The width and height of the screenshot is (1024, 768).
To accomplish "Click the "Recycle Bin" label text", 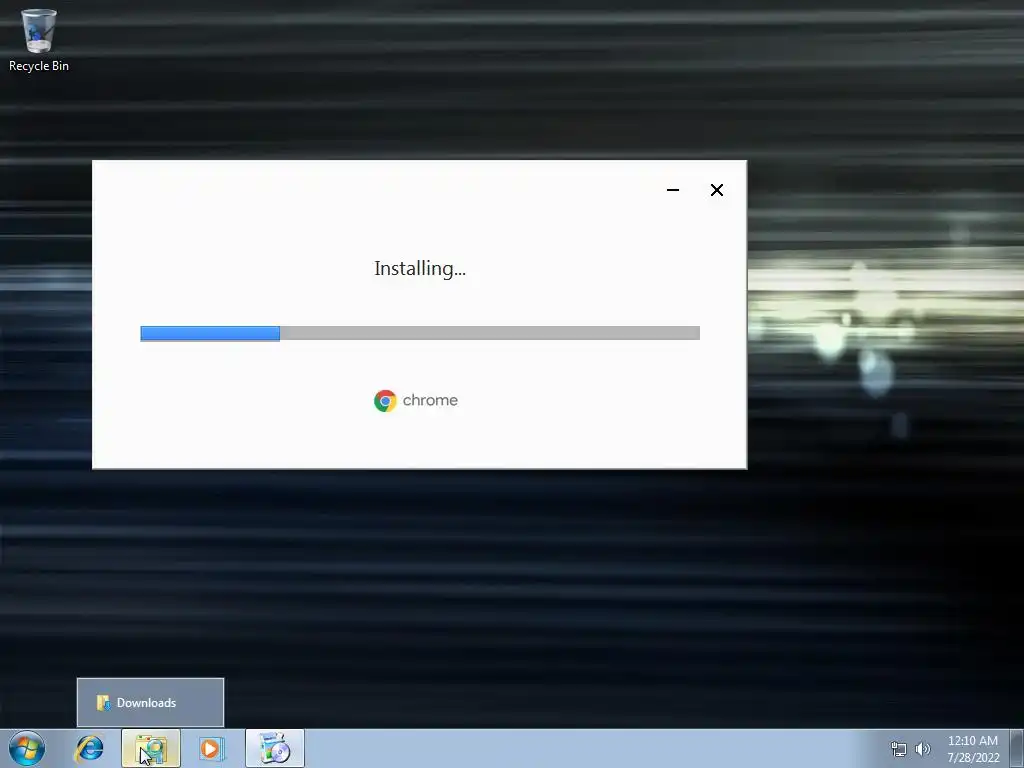I will 39,66.
